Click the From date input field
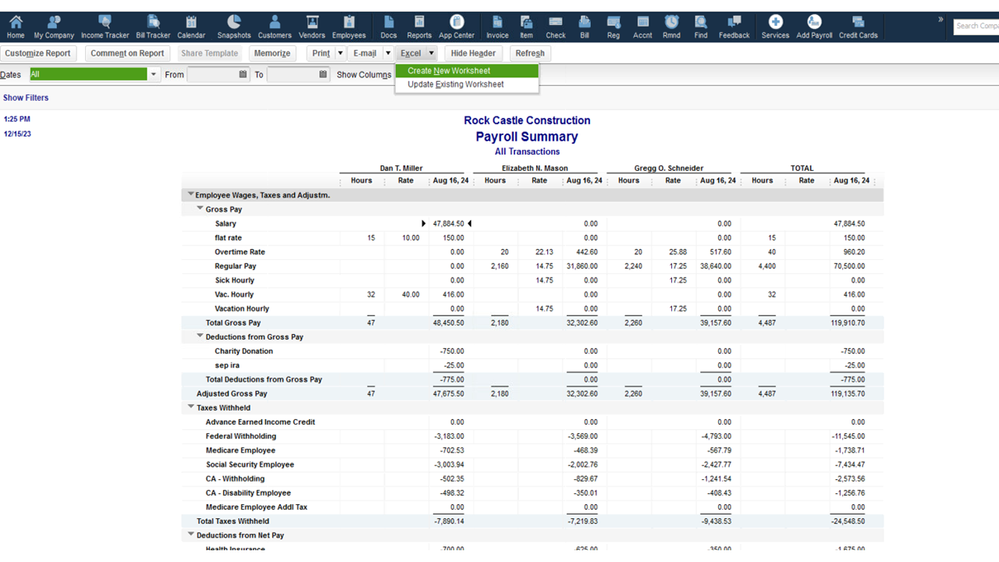Image resolution: width=999 pixels, height=562 pixels. coord(212,75)
